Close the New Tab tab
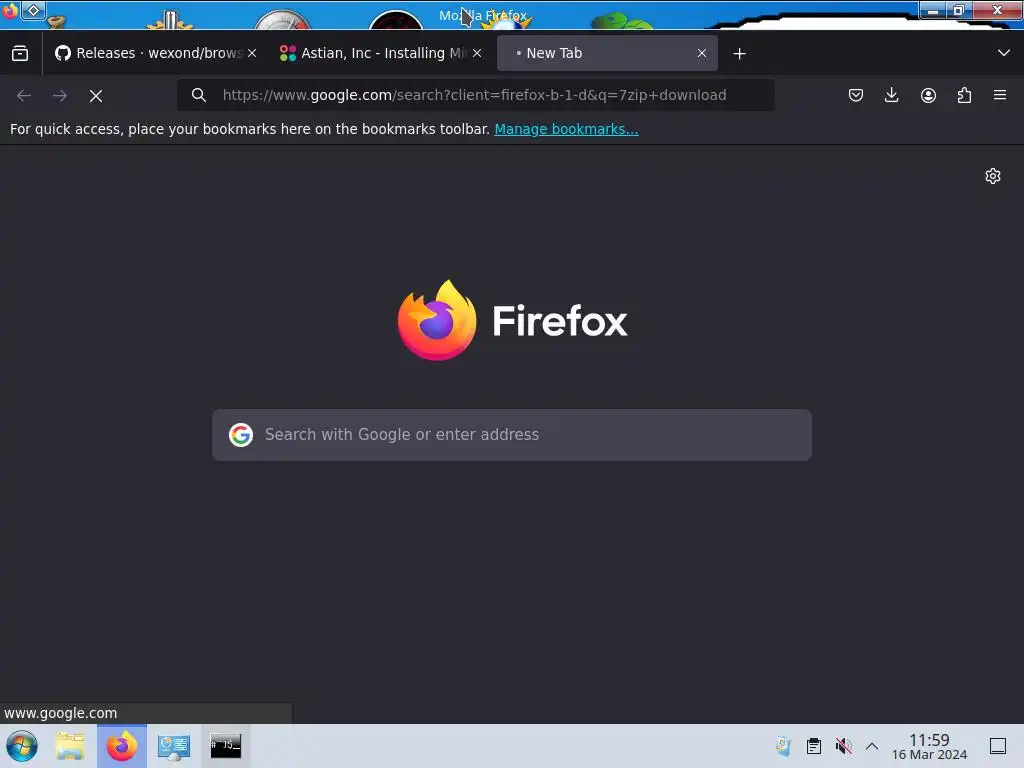This screenshot has width=1024, height=768. [702, 53]
